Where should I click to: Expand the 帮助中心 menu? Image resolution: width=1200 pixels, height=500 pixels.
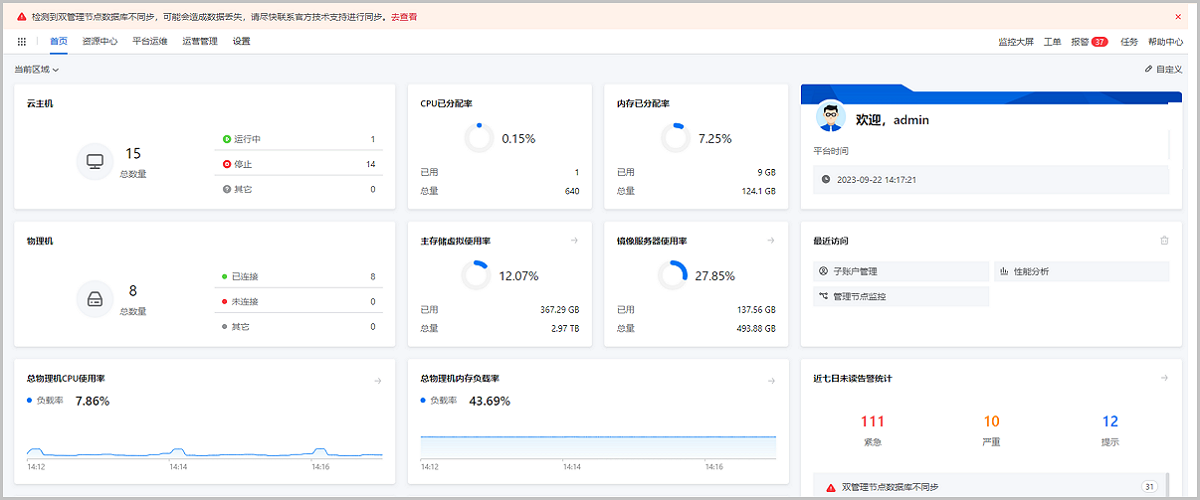tap(1165, 42)
